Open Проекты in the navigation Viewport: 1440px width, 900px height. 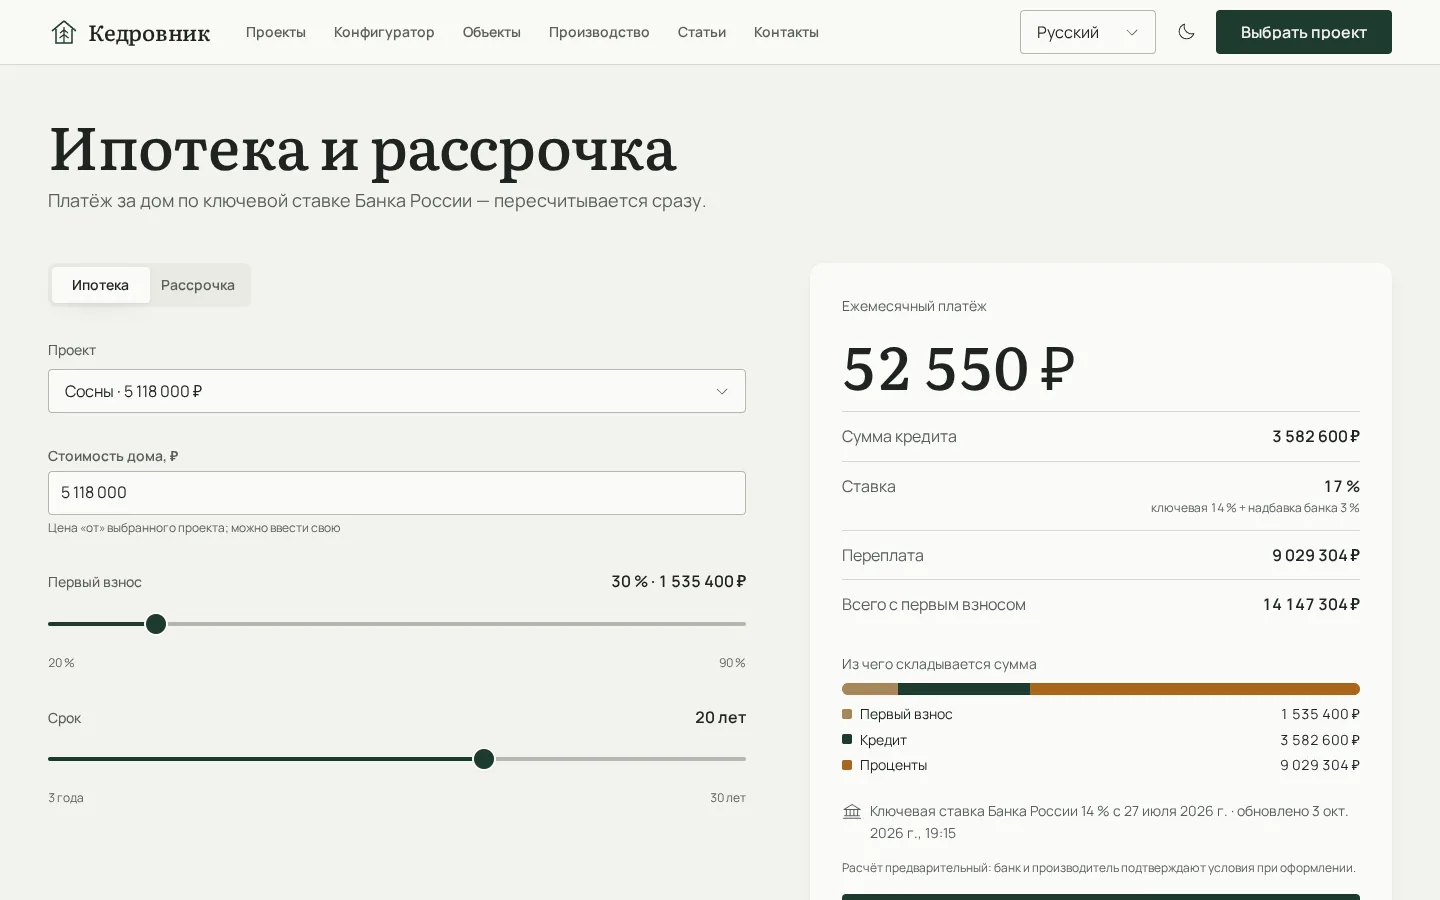click(276, 32)
